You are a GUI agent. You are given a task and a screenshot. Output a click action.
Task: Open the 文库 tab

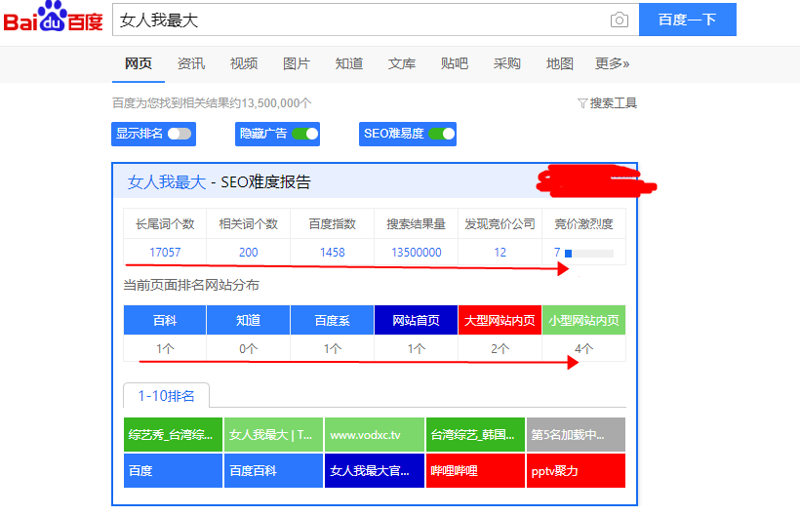(402, 63)
